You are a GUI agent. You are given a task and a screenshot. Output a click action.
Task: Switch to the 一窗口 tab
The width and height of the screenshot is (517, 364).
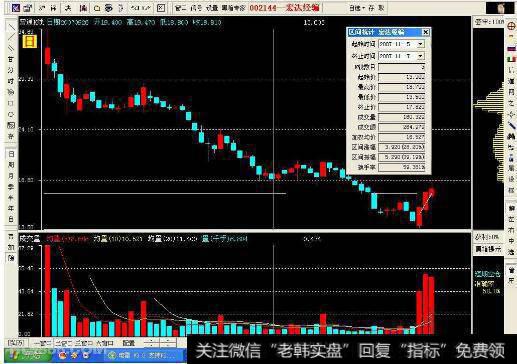point(43,343)
